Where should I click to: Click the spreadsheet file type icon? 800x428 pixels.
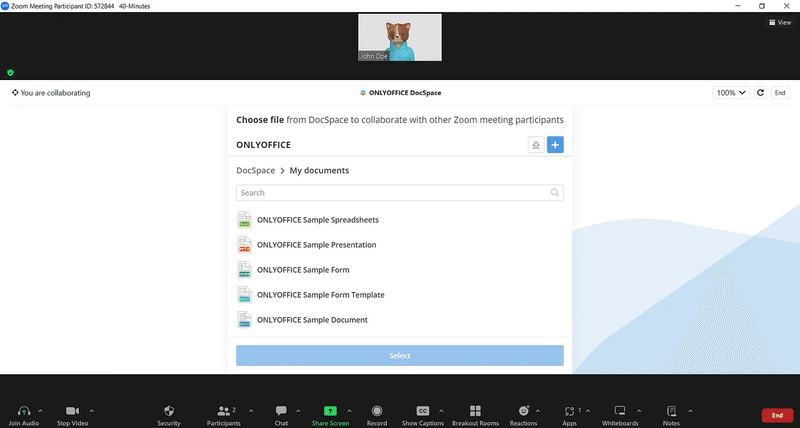[244, 220]
